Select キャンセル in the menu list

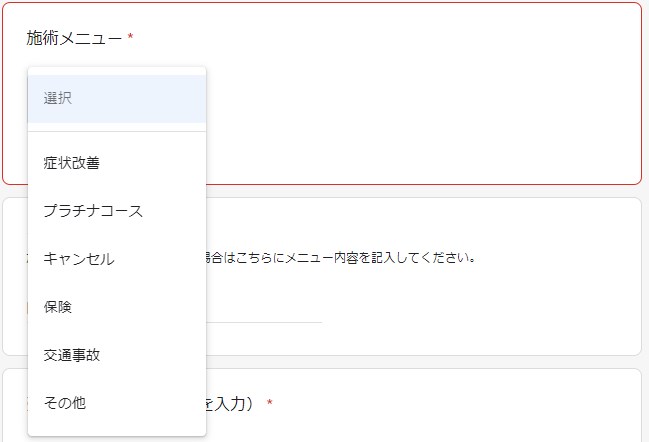[79, 259]
